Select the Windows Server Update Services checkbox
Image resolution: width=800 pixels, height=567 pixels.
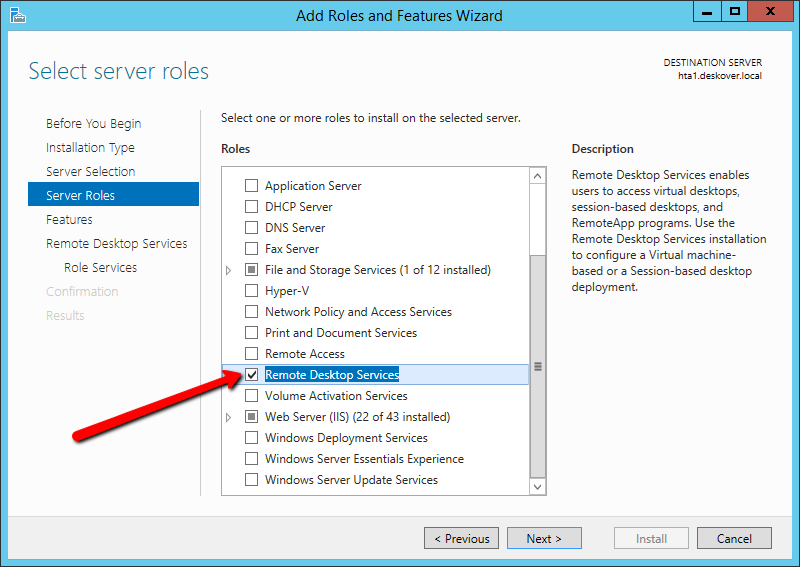252,480
